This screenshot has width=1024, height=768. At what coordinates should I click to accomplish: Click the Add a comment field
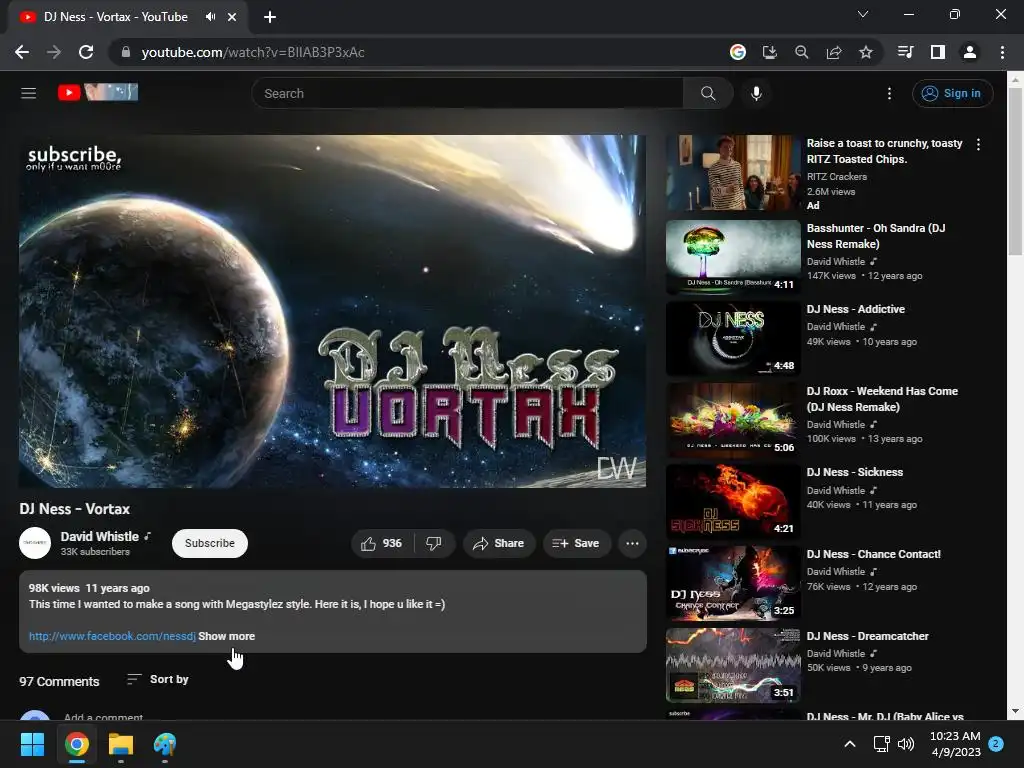click(x=103, y=717)
